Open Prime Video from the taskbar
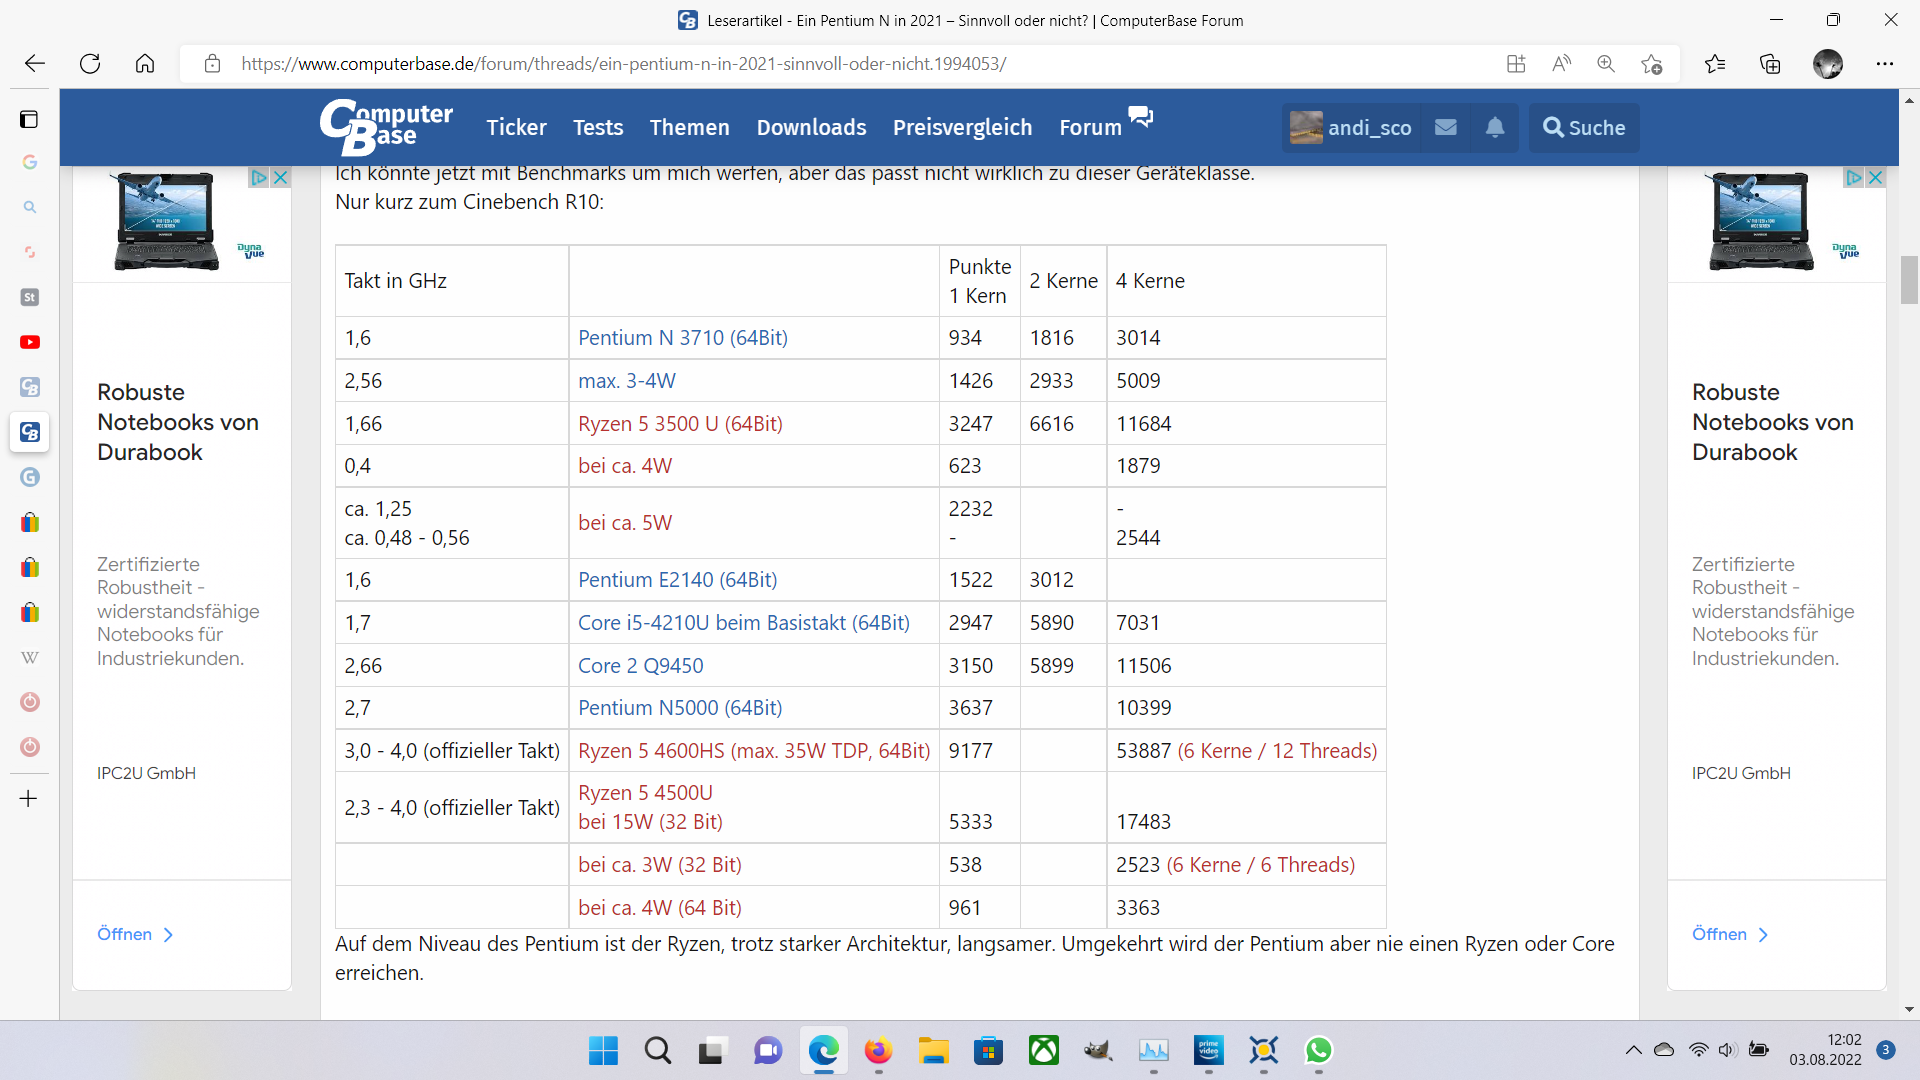Screen dimensions: 1920x1080 click(x=1209, y=1050)
